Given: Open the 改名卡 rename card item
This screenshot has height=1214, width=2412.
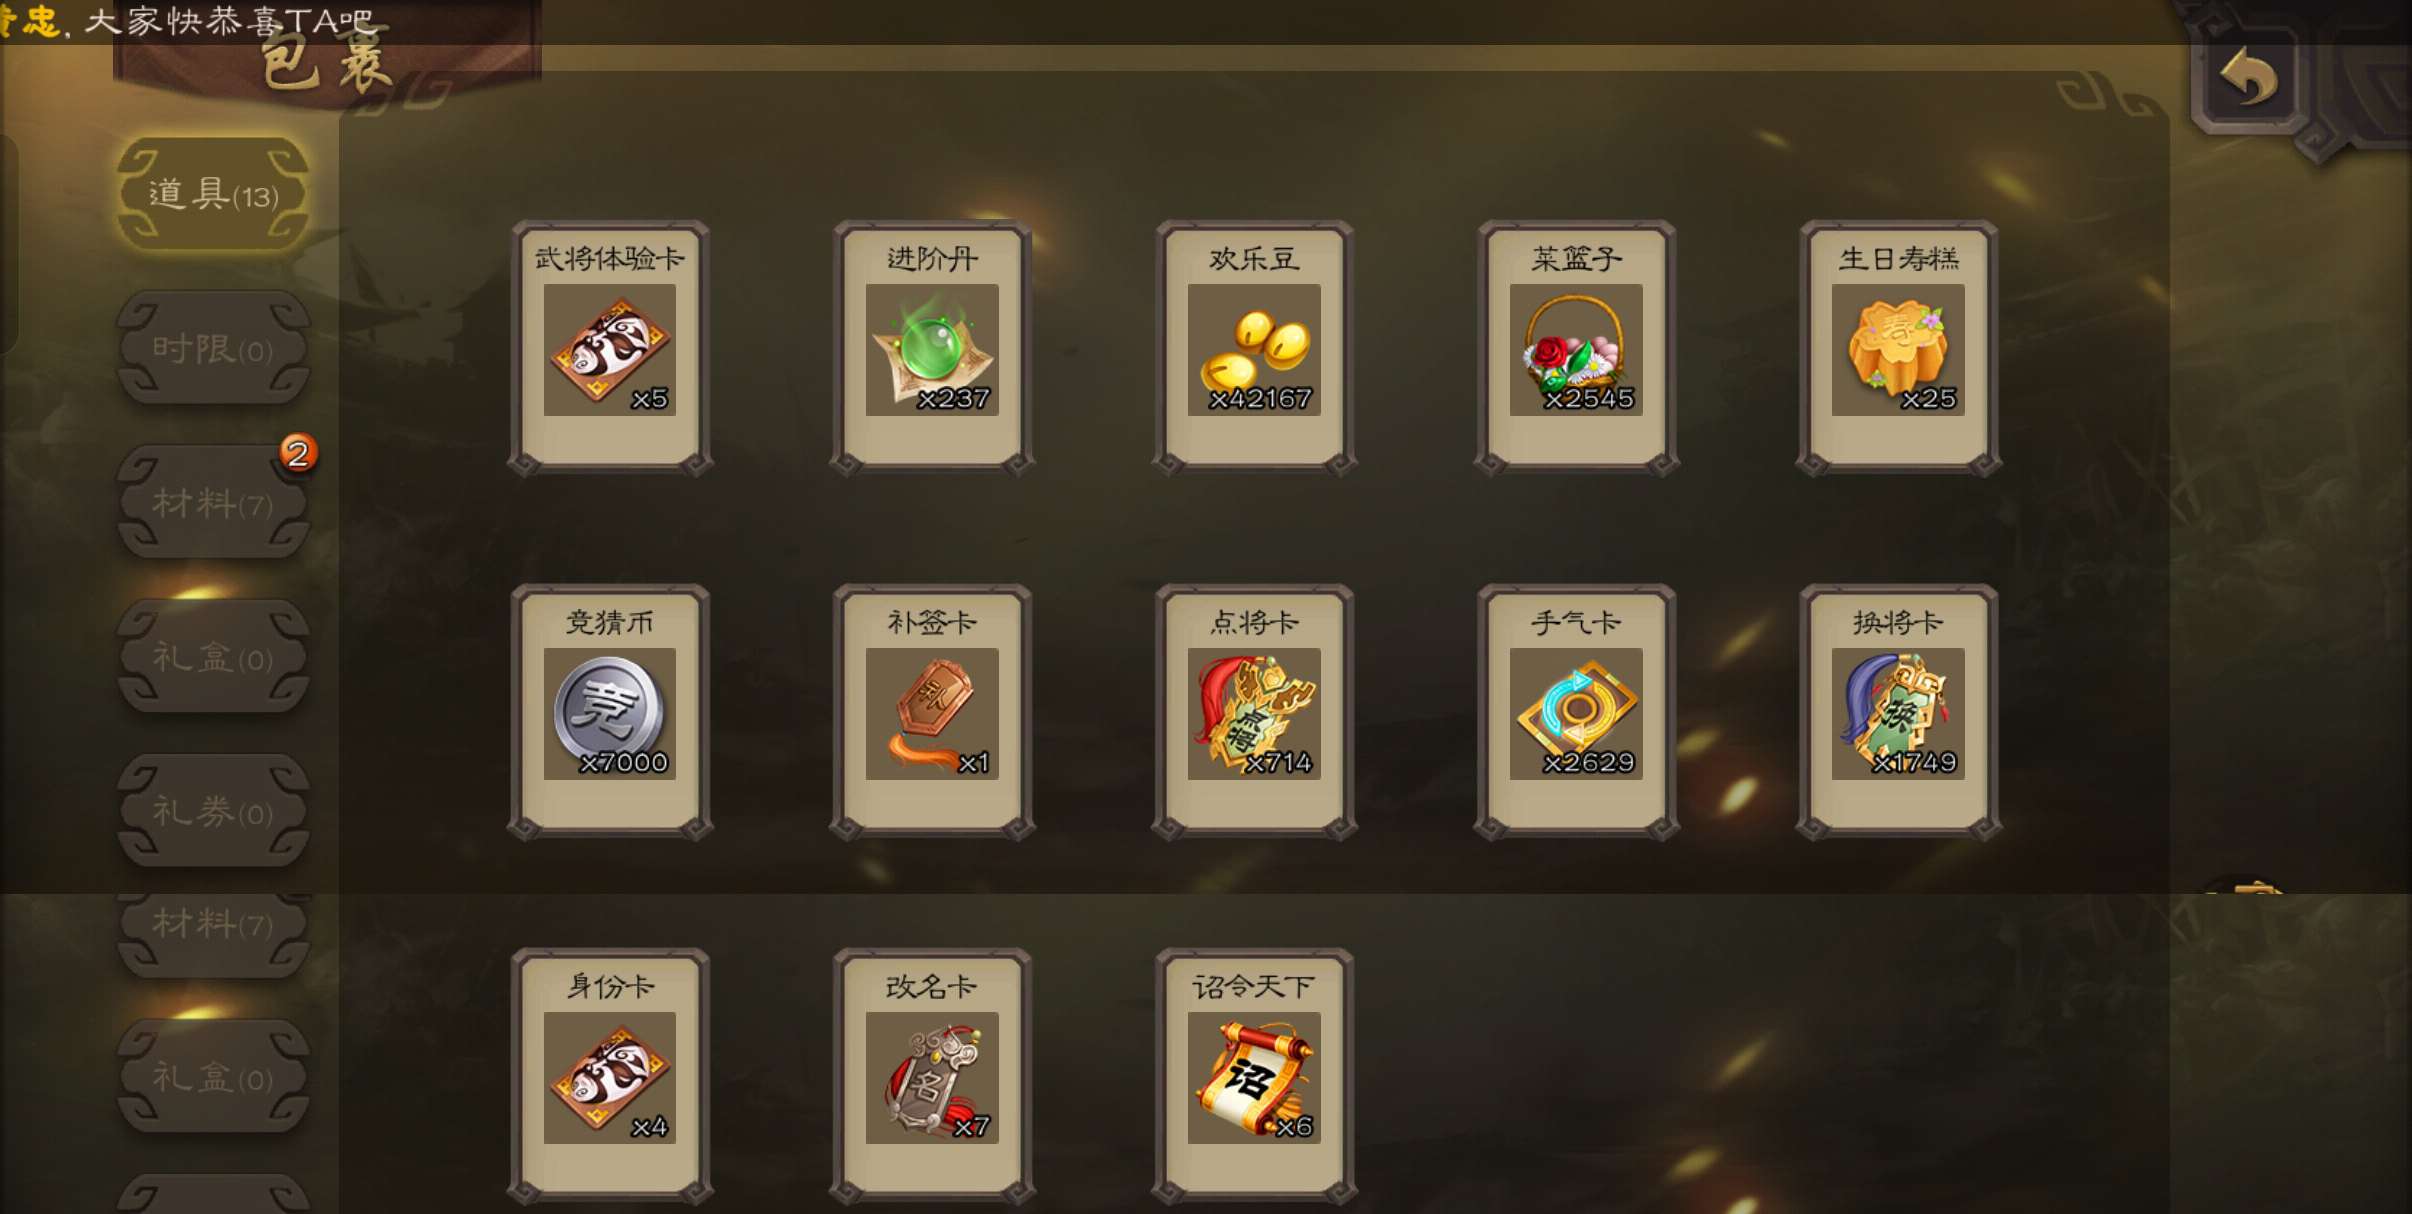Looking at the screenshot, I should coord(932,1076).
